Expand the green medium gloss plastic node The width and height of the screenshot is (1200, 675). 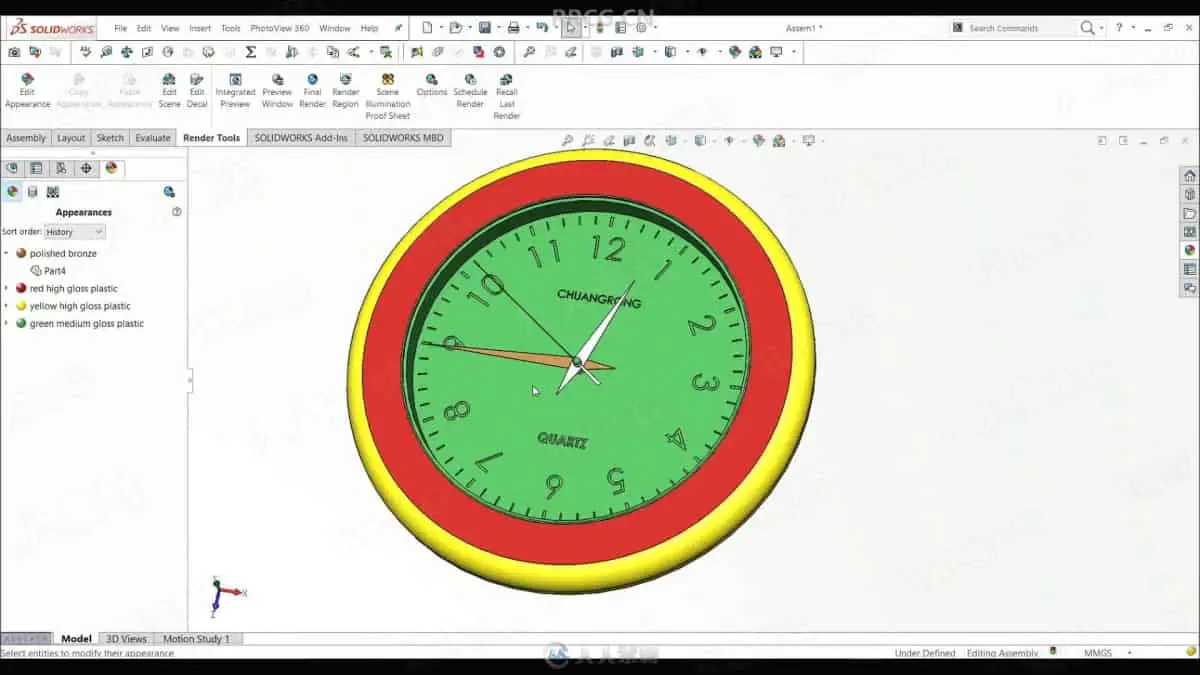click(x=6, y=324)
